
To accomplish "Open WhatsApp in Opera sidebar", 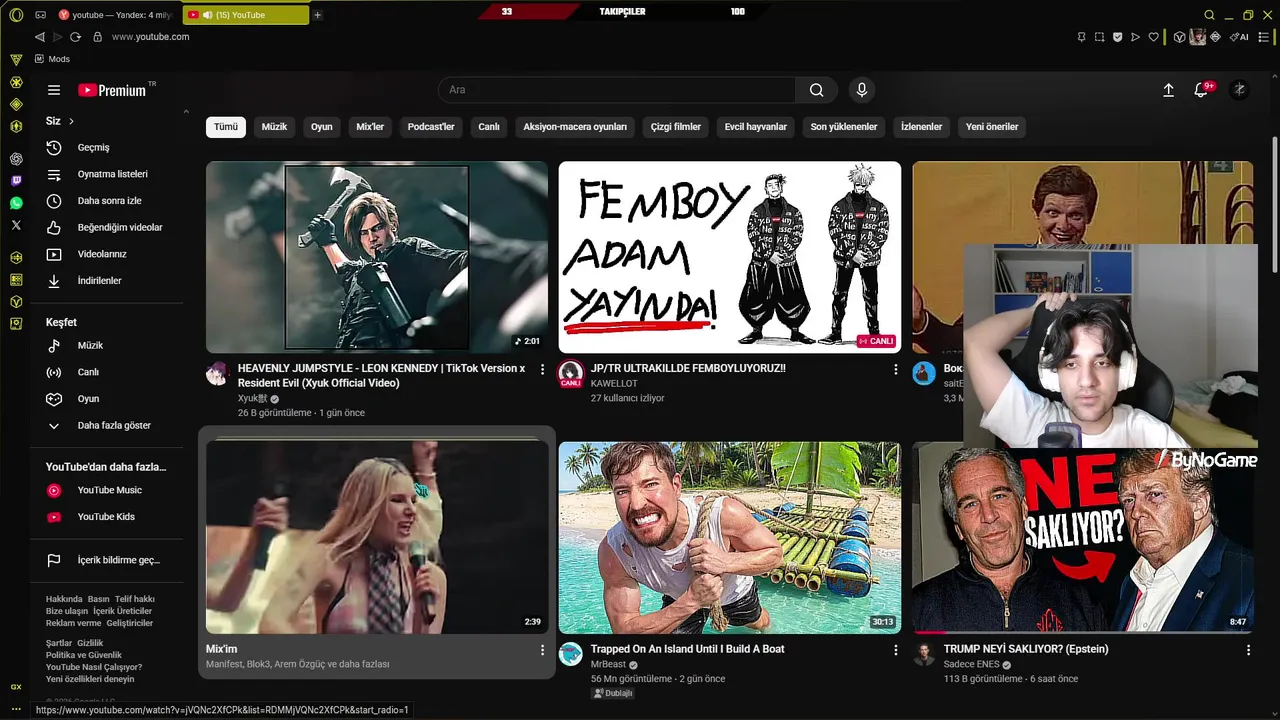I will coord(16,203).
